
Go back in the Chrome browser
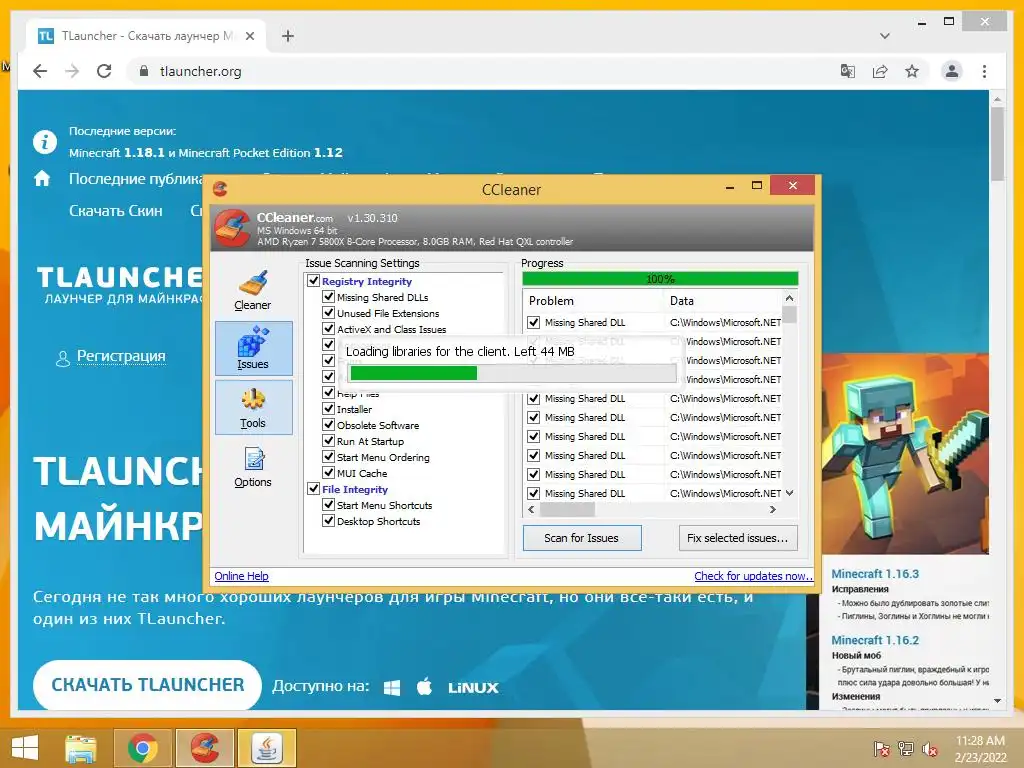pyautogui.click(x=40, y=71)
